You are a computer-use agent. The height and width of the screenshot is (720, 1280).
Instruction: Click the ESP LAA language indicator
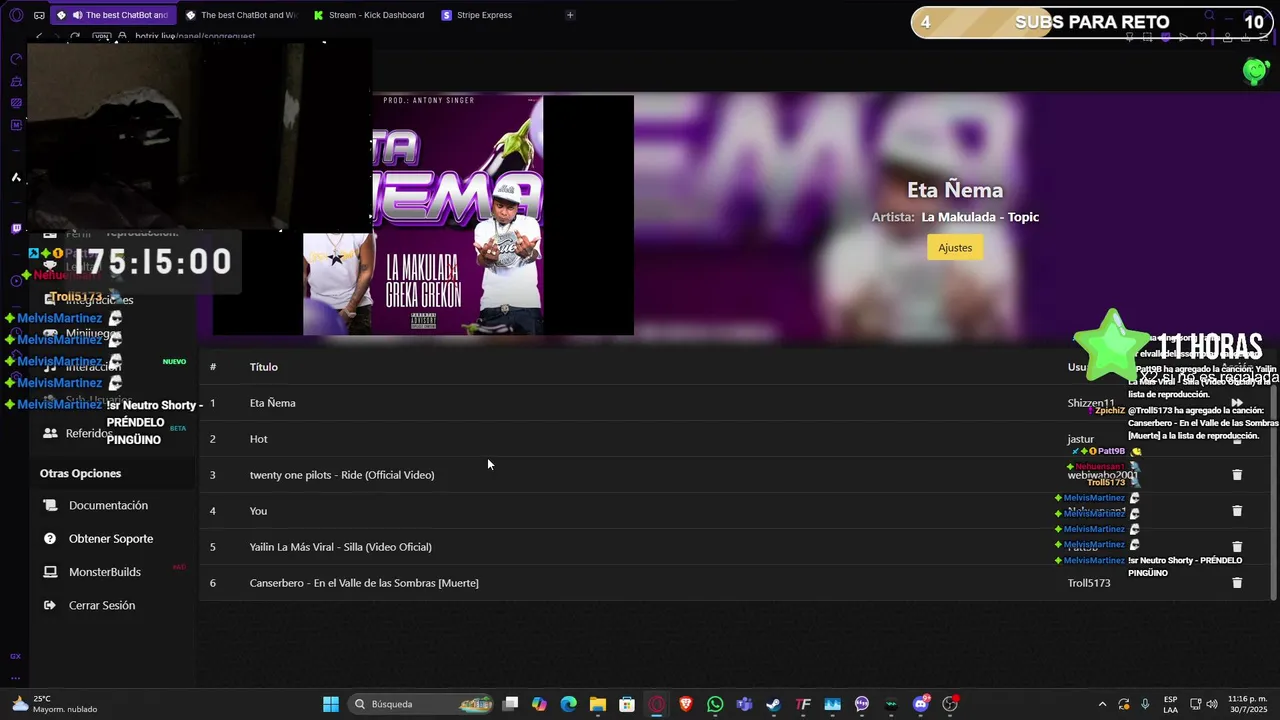[1171, 704]
